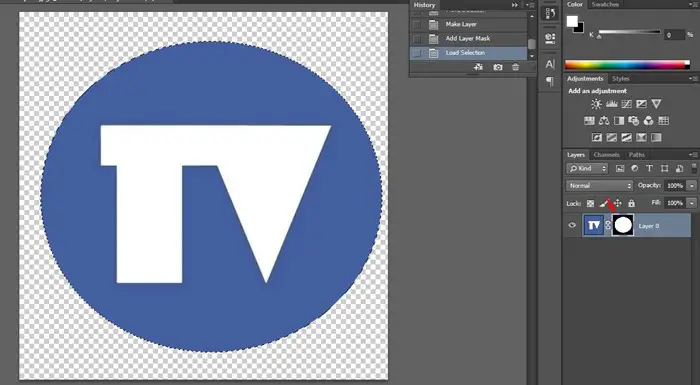The image size is (700, 385).
Task: Toggle lock all for the layer
Action: click(x=631, y=204)
